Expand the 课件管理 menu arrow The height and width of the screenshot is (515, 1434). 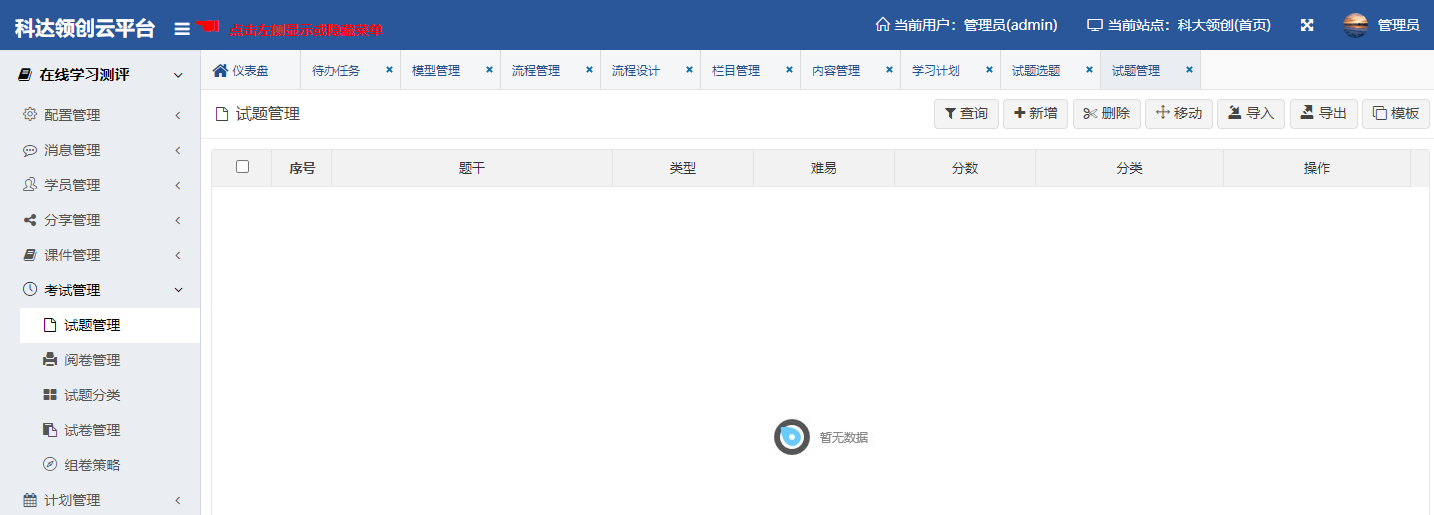[x=177, y=255]
